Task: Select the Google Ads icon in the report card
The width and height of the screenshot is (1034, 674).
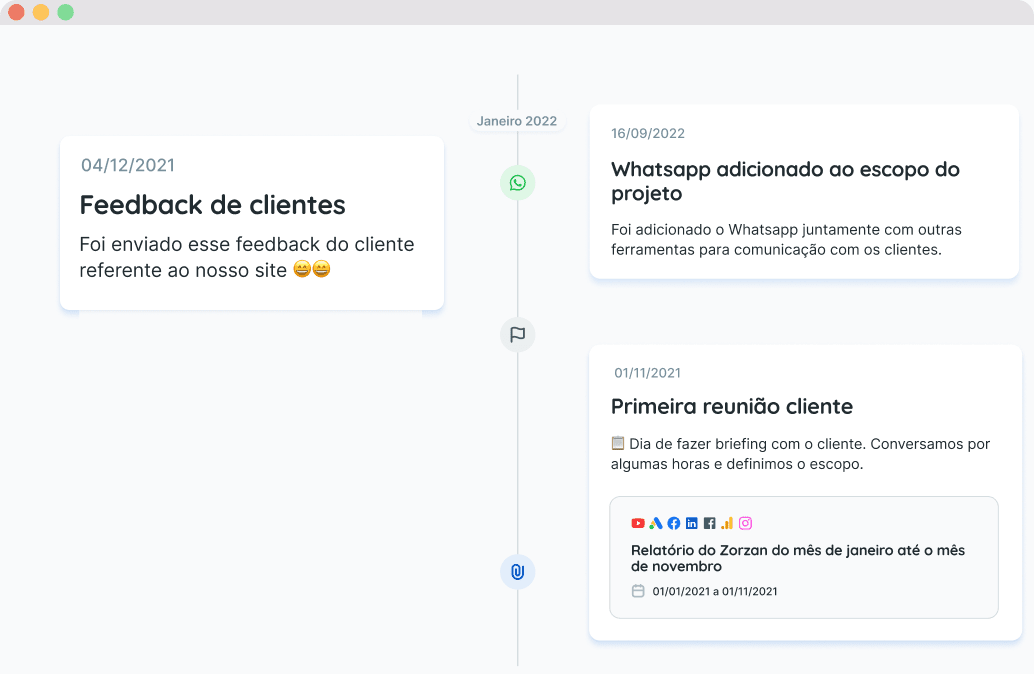Action: 656,523
